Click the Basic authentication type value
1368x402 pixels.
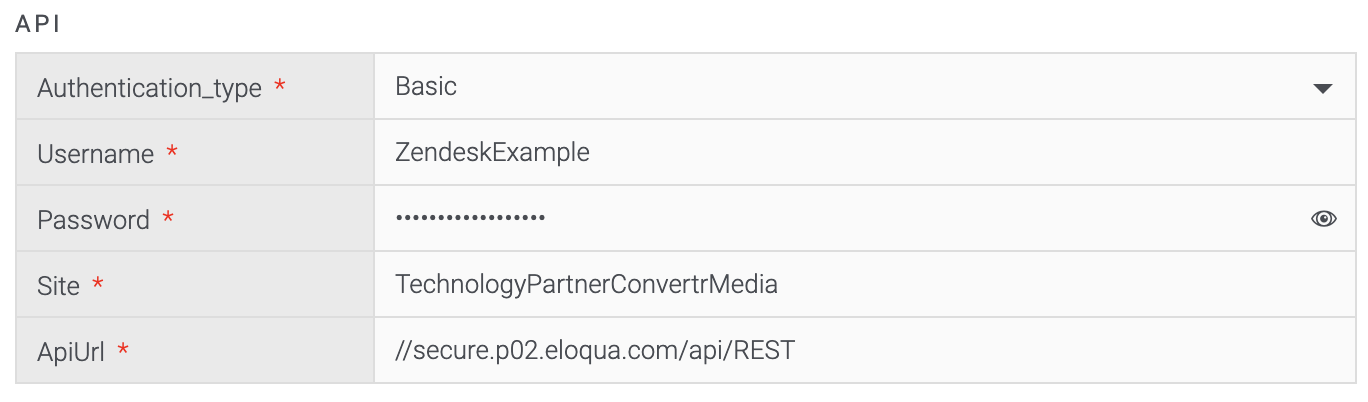426,86
